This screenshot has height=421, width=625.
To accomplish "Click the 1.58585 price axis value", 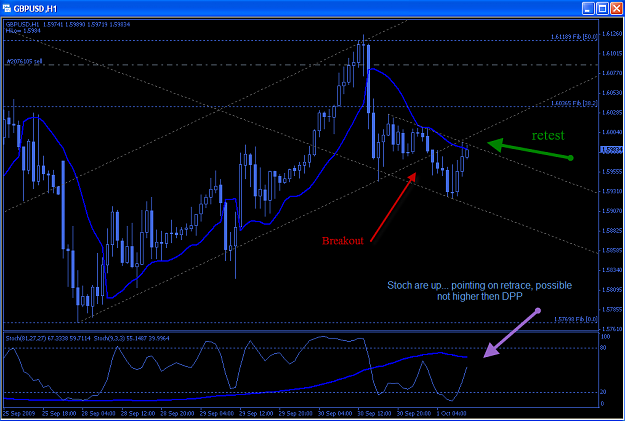I will tap(612, 250).
